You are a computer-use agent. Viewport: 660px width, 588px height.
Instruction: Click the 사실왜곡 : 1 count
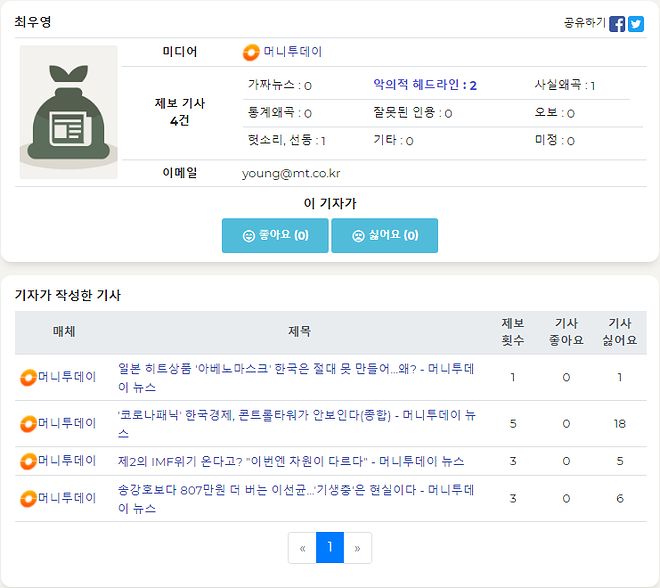coord(565,85)
